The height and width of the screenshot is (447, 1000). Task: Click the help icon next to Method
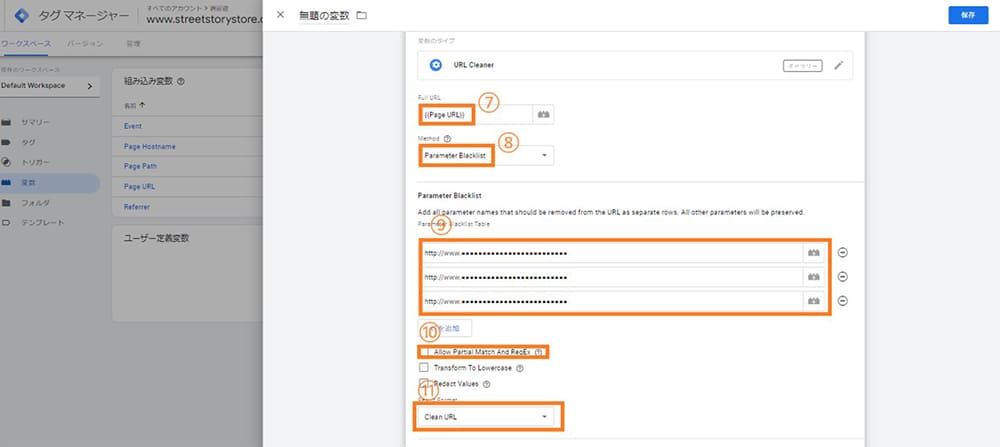pyautogui.click(x=447, y=138)
